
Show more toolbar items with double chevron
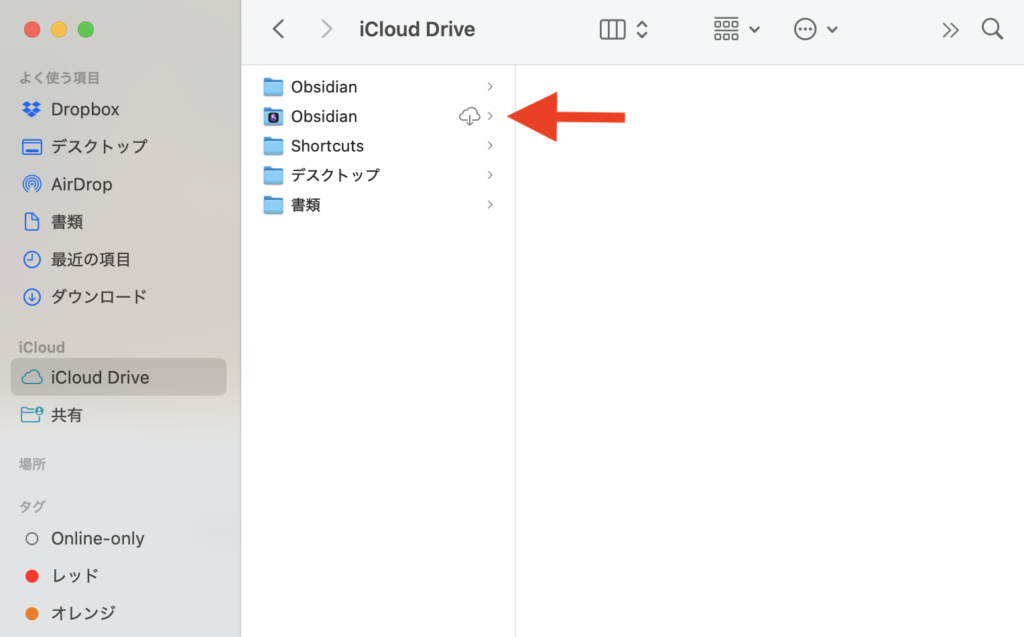coord(950,30)
